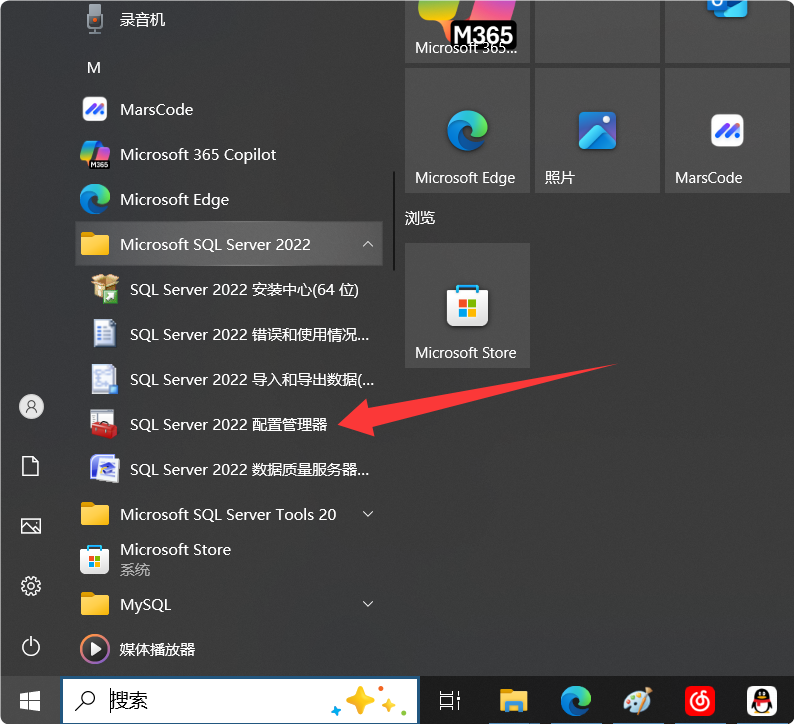Click the app list scrollbar
The image size is (794, 724).
tap(393, 221)
